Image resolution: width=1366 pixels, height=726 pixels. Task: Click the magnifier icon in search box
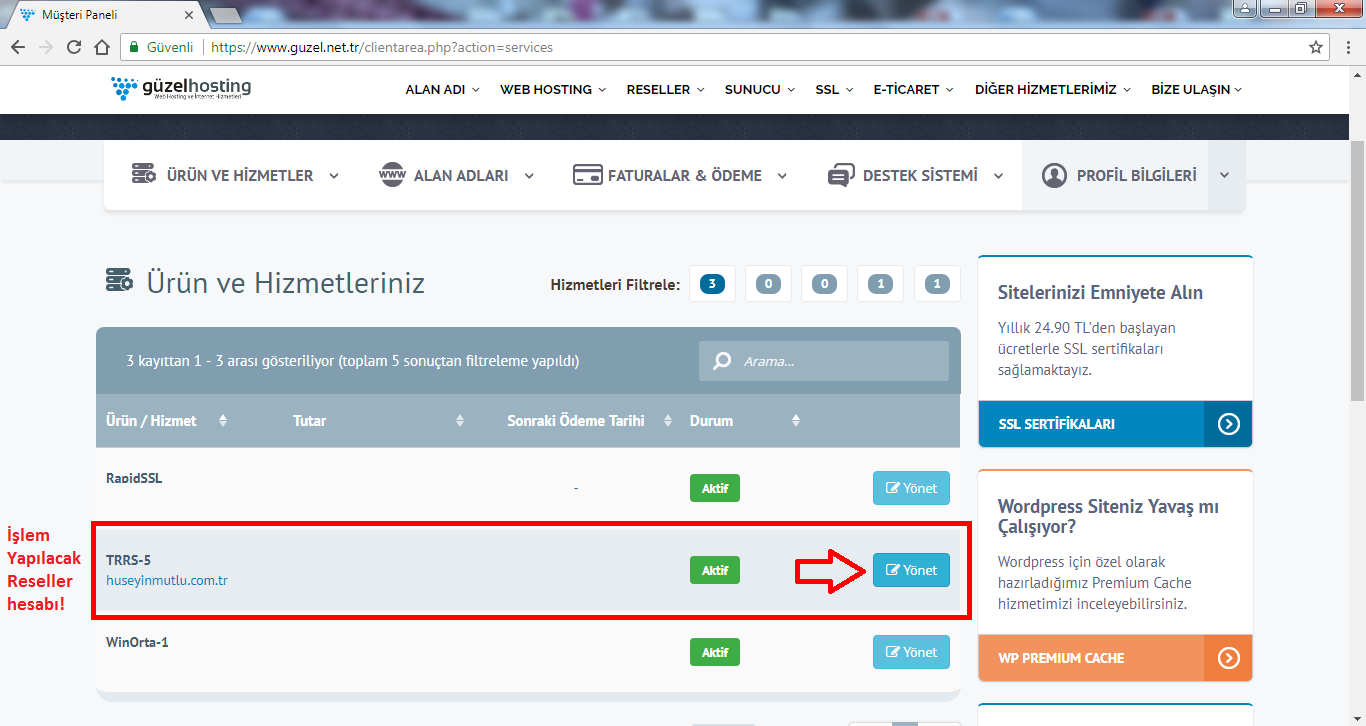[721, 361]
